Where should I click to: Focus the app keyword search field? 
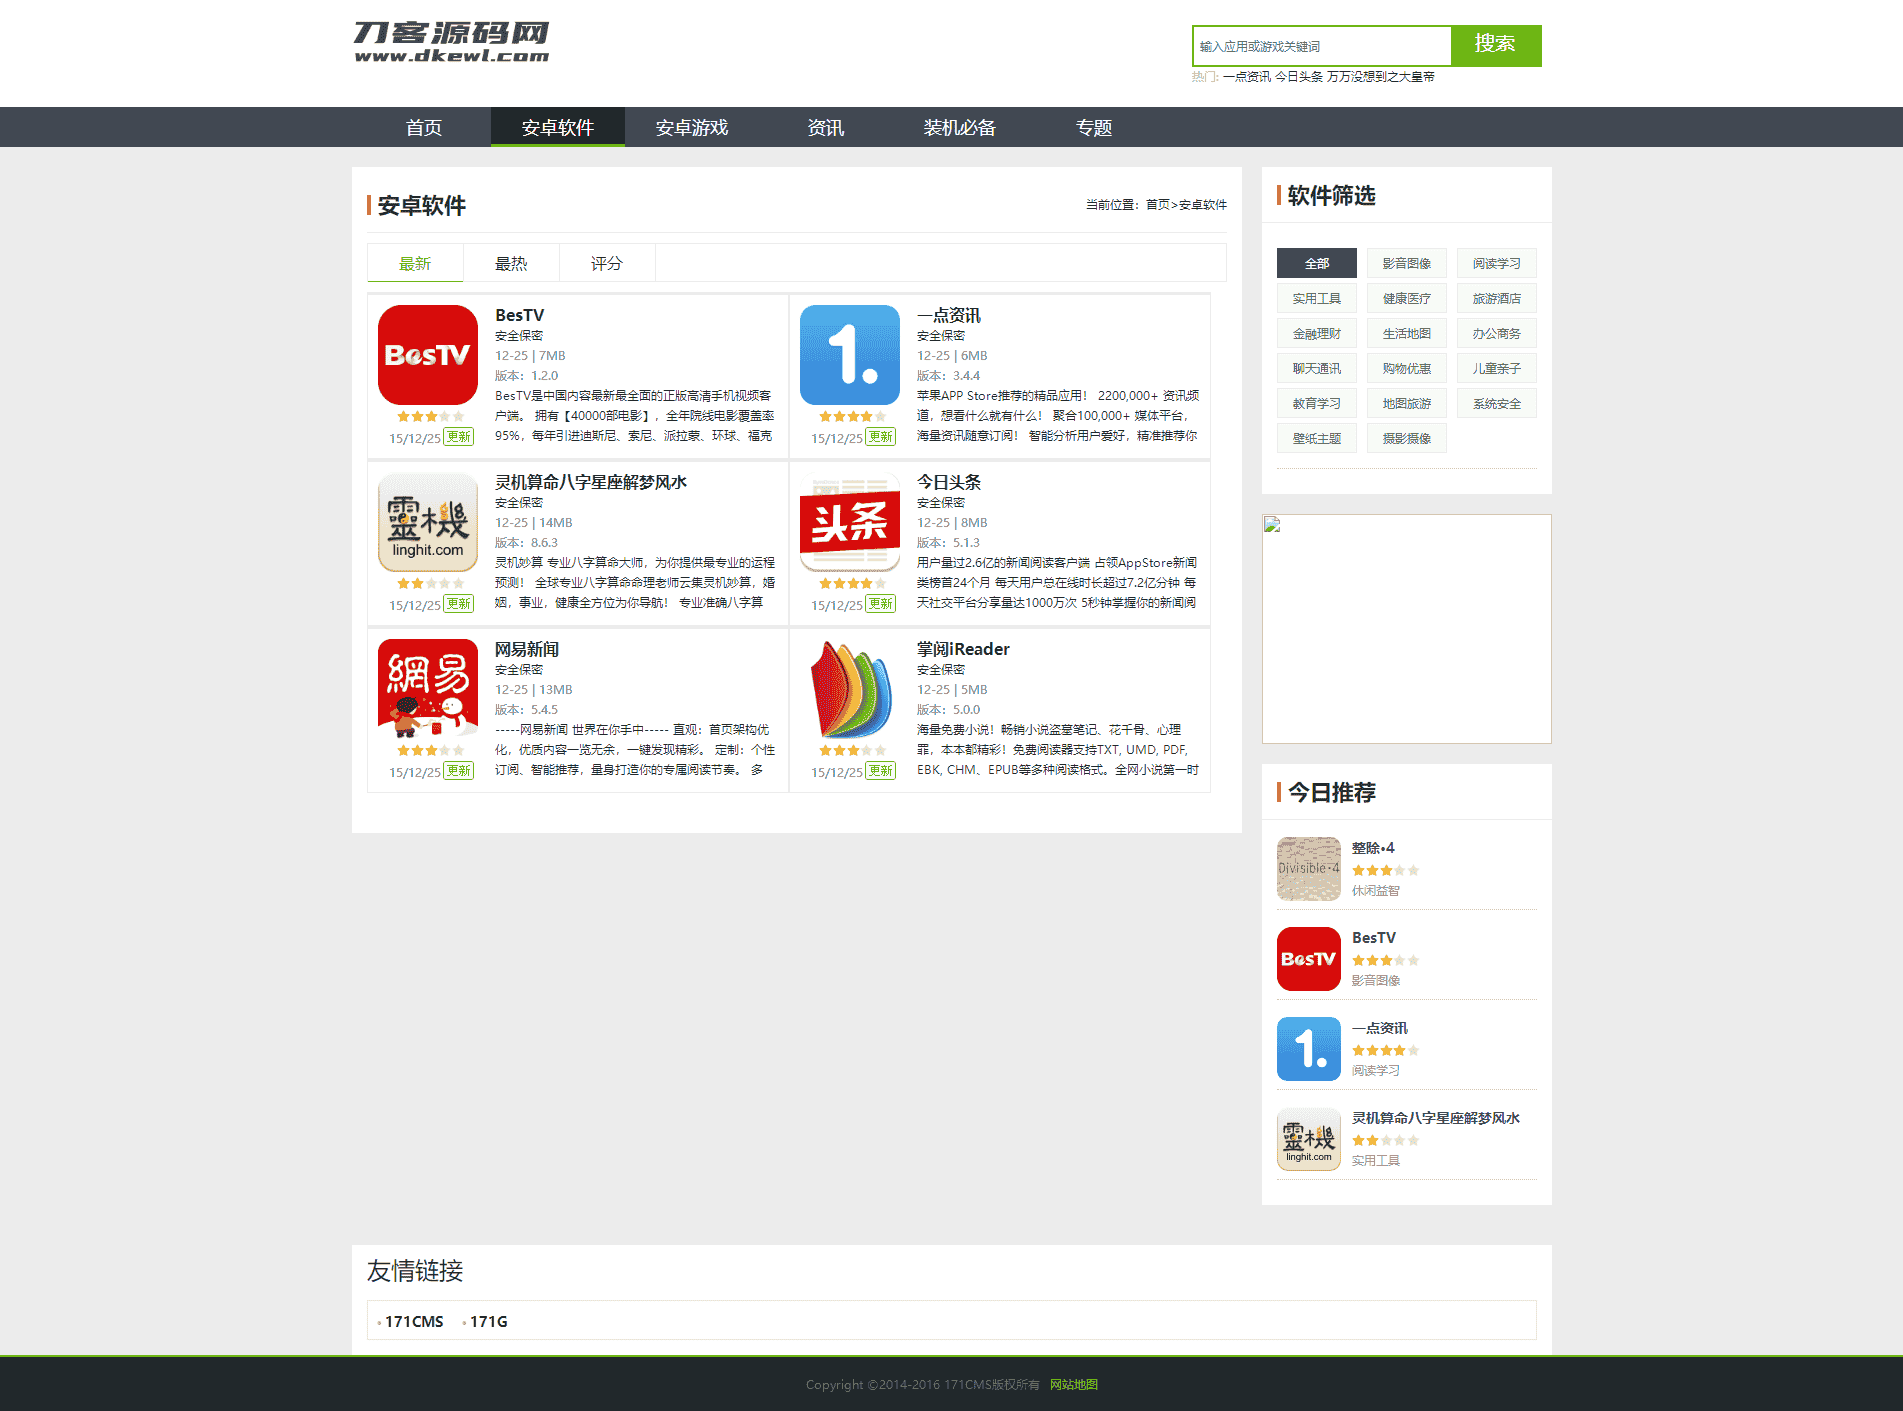pyautogui.click(x=1321, y=46)
